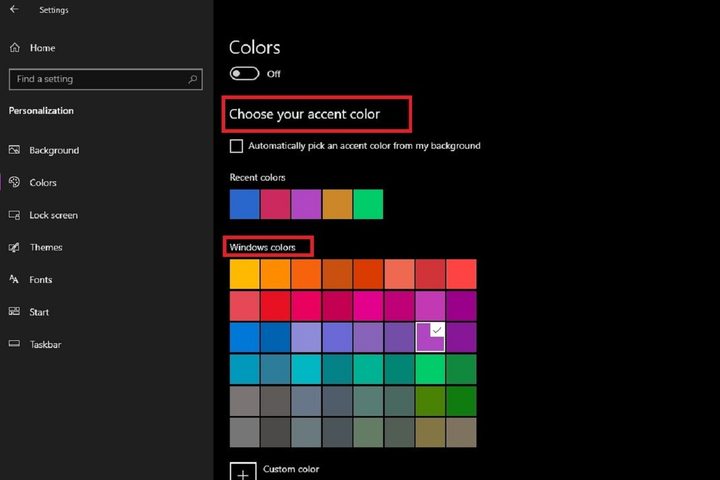Open the Themes settings page
This screenshot has height=480, width=720.
click(46, 247)
